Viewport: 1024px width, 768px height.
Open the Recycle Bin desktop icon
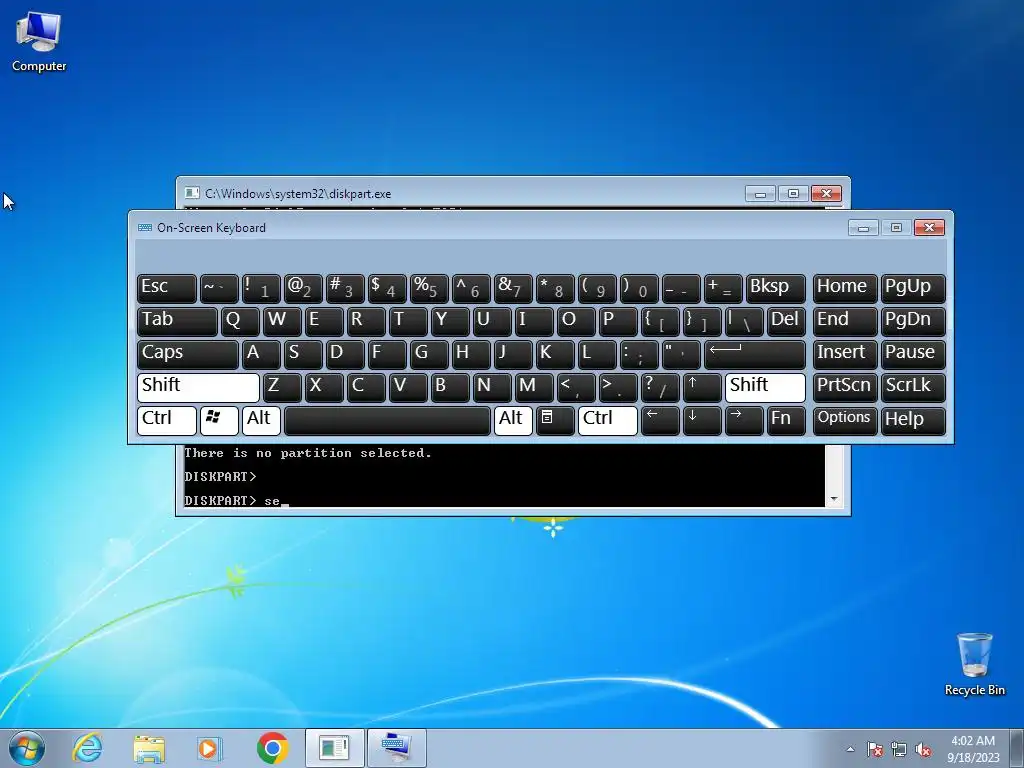point(974,664)
